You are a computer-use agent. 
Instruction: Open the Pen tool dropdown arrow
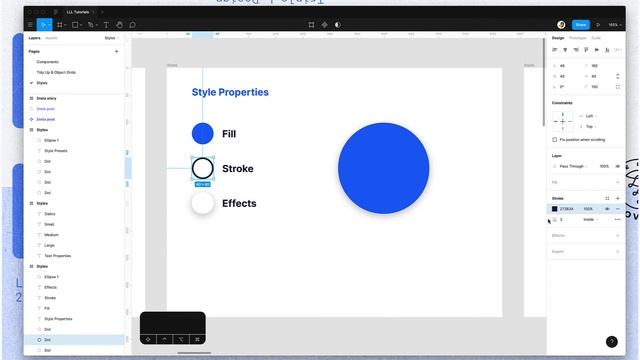point(96,25)
